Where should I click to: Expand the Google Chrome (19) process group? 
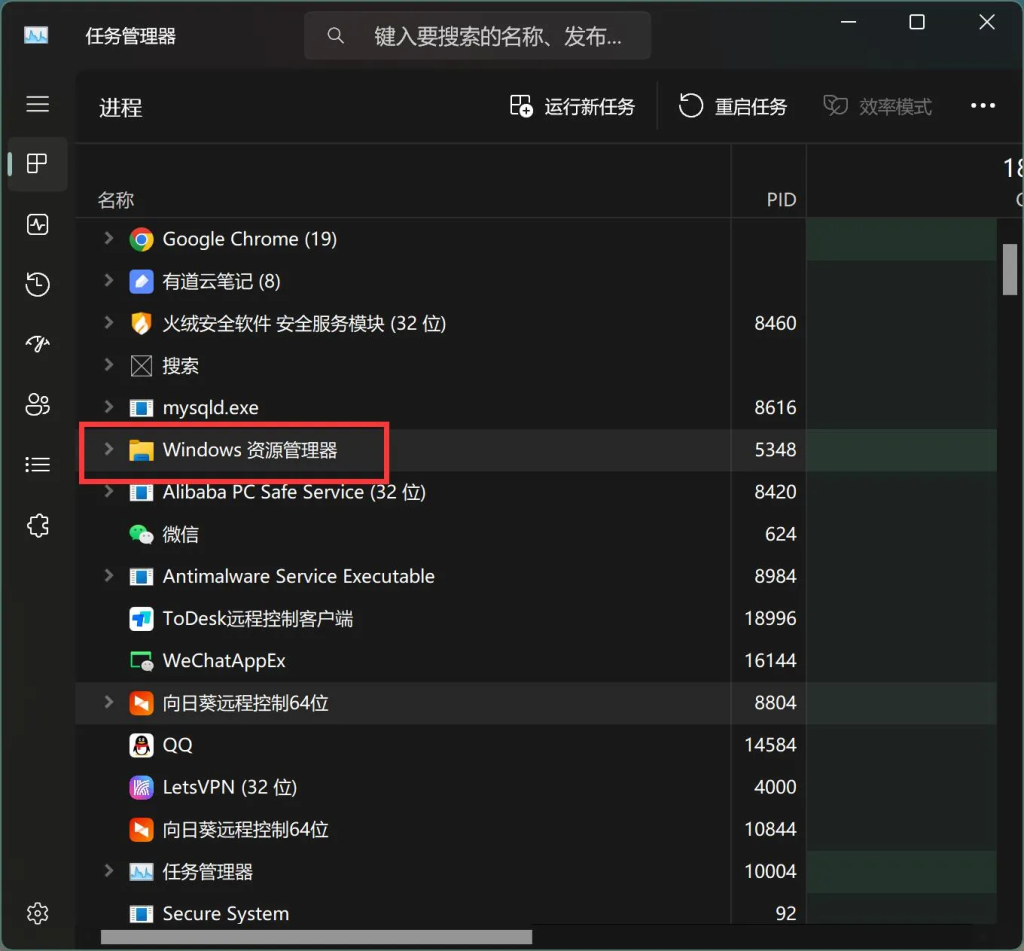(x=108, y=238)
